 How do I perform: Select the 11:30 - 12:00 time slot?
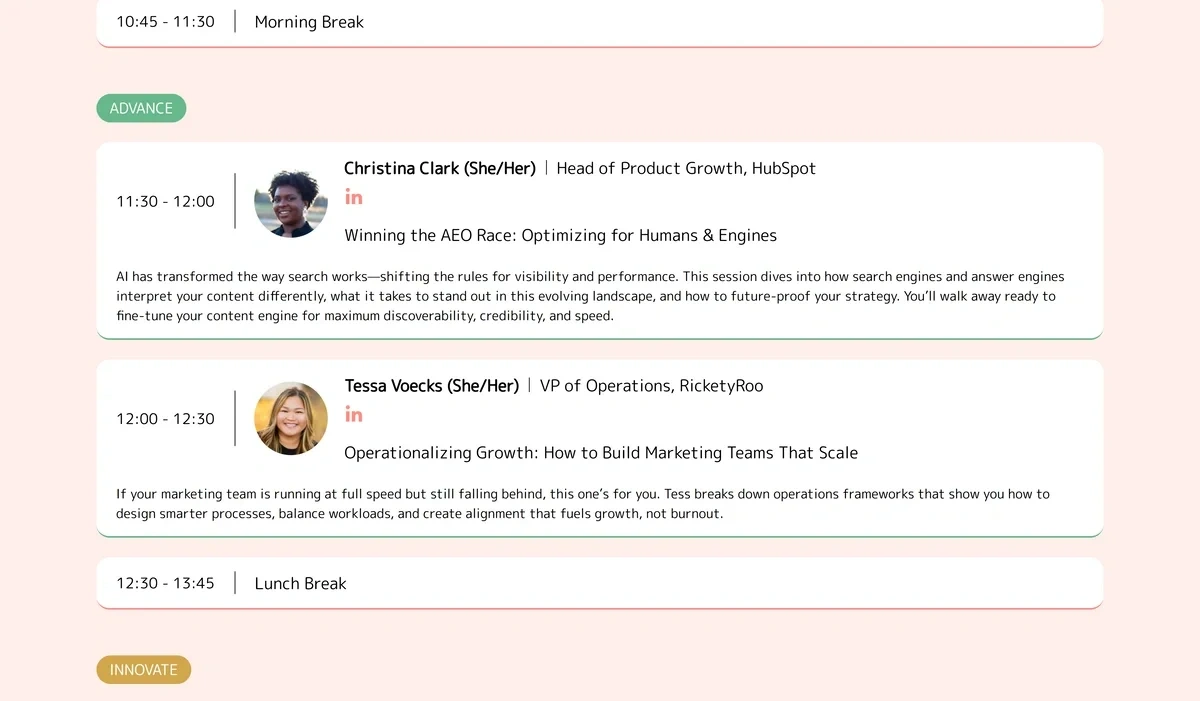[165, 201]
